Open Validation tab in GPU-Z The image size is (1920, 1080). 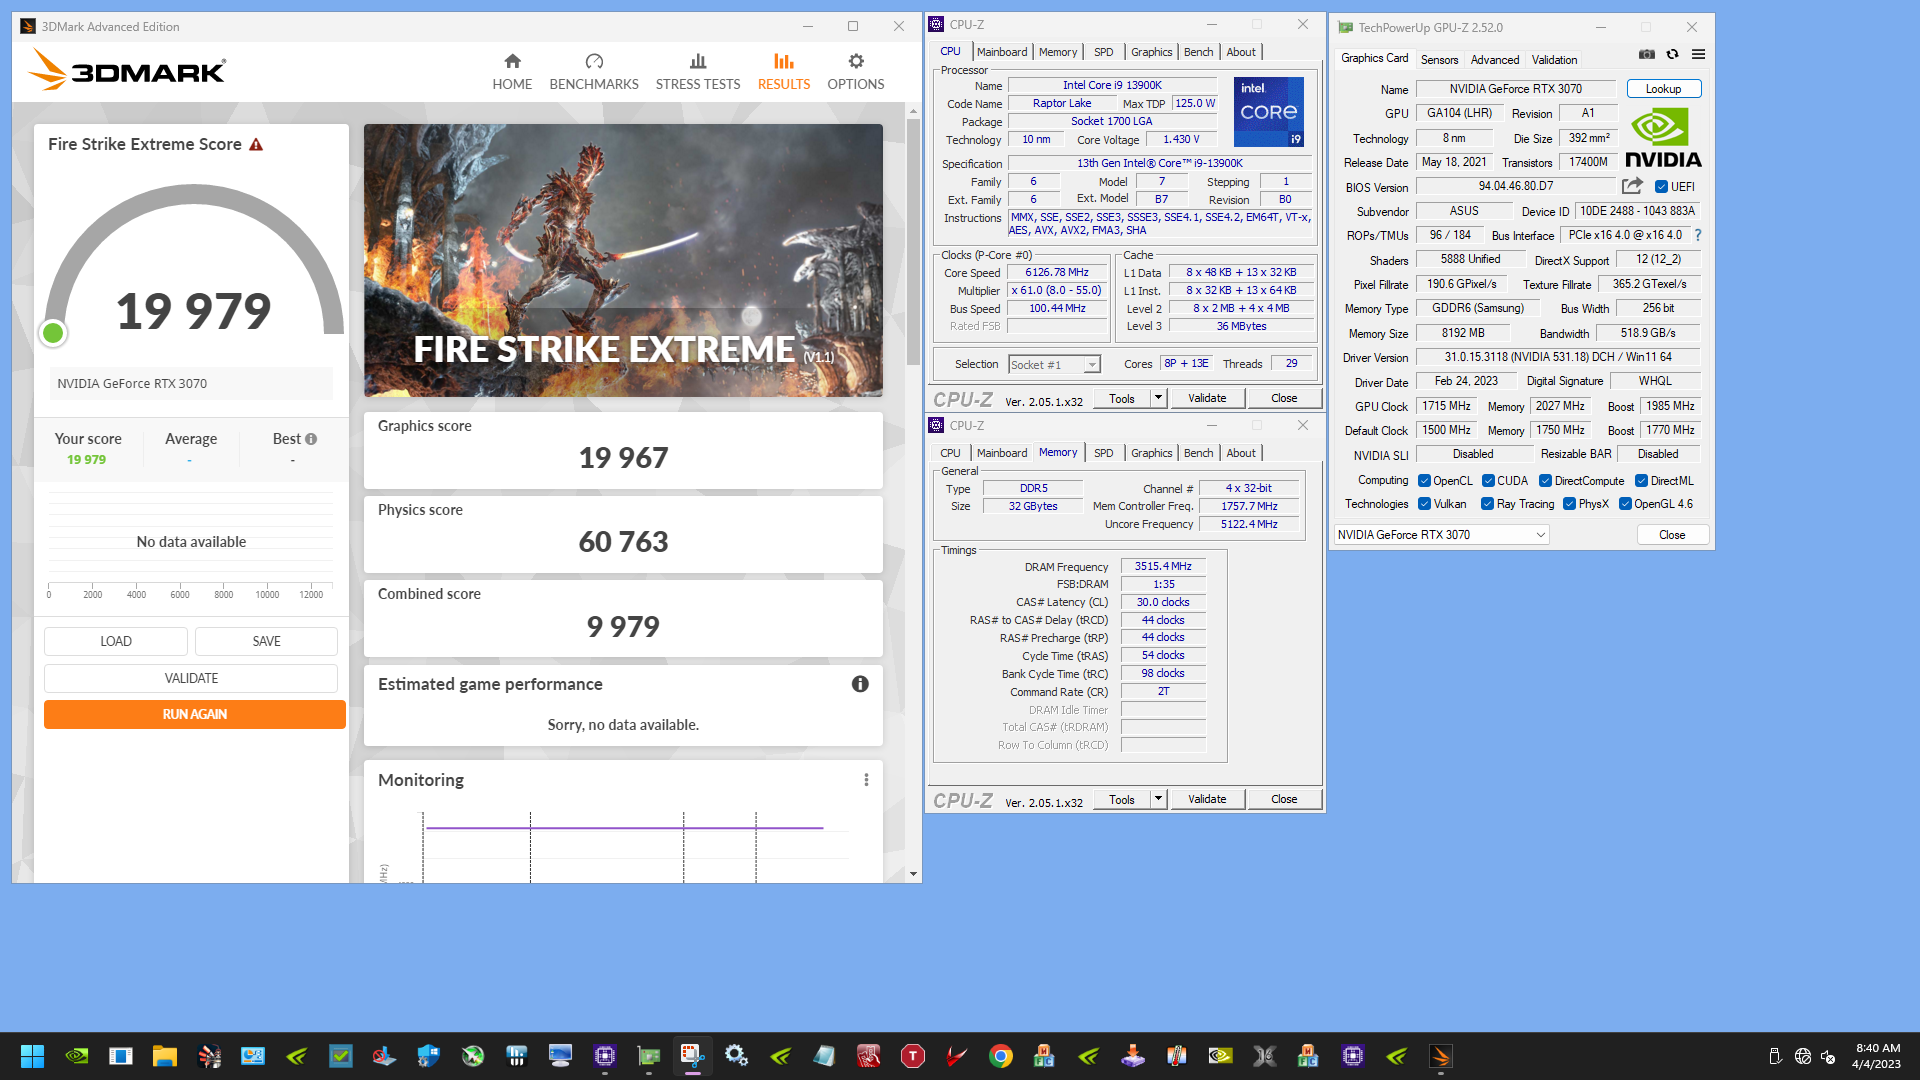(1554, 60)
